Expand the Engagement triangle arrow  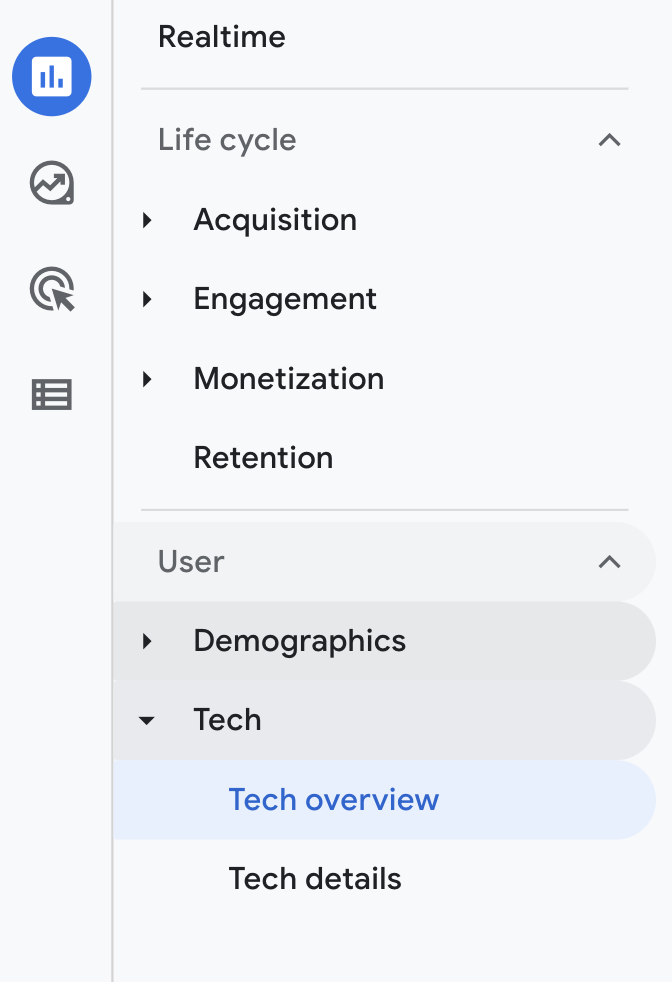(x=147, y=299)
